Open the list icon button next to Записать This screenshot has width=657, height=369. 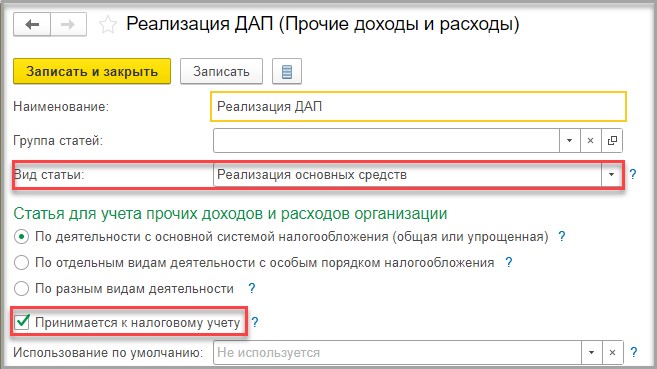(x=287, y=71)
